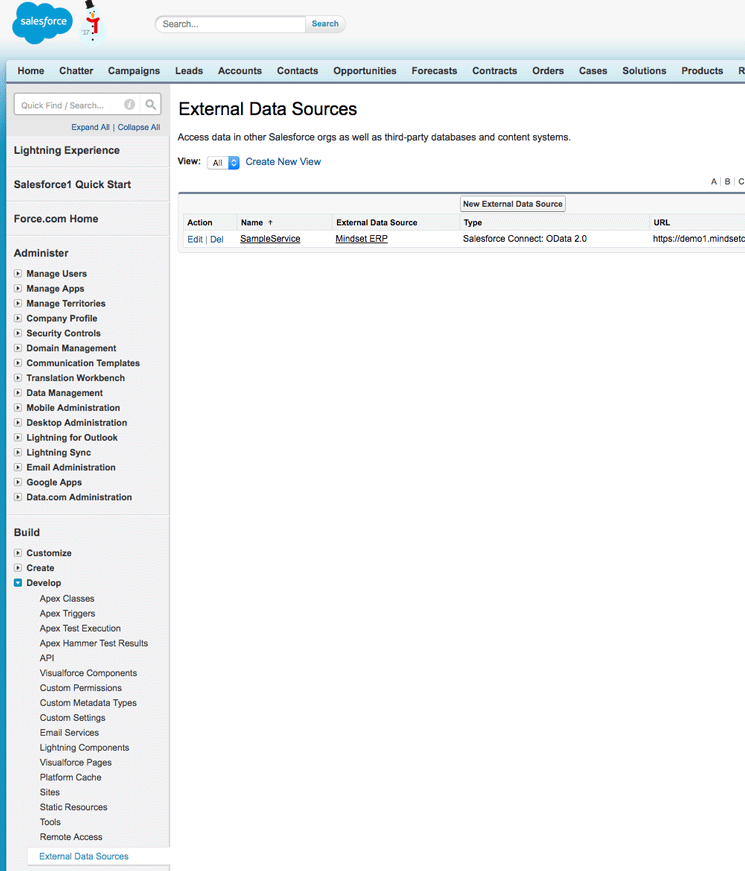
Task: Focus the Quick Find search field
Action: [70, 105]
